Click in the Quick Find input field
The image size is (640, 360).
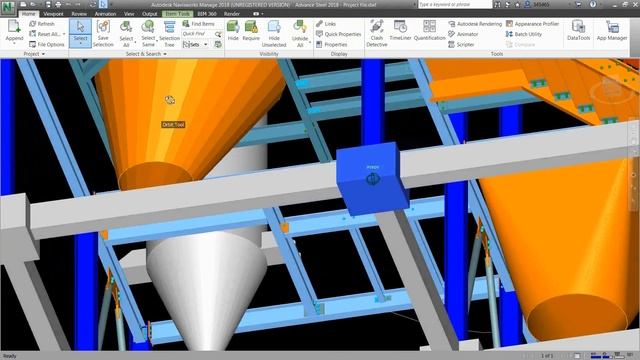point(198,34)
